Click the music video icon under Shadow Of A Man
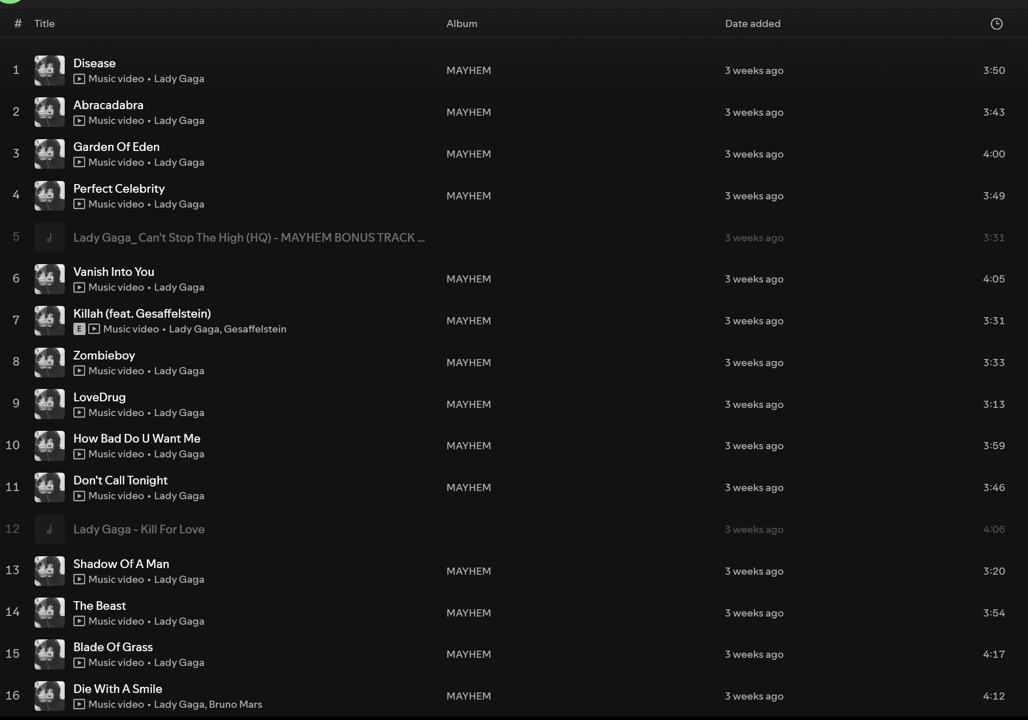 point(79,579)
